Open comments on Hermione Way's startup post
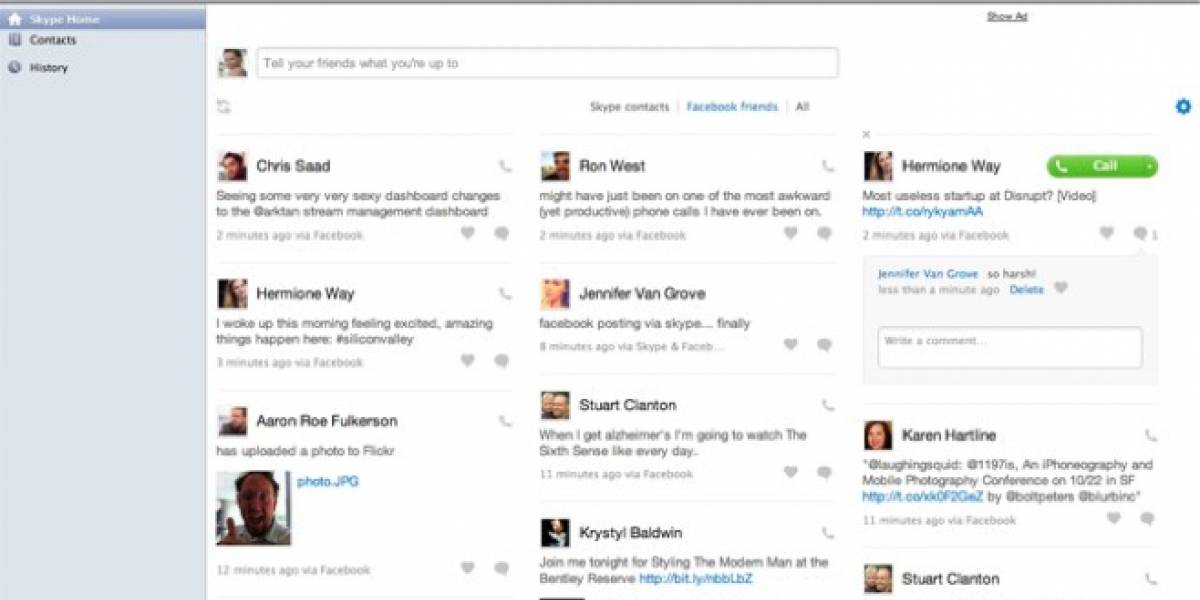The width and height of the screenshot is (1200, 600). tap(1140, 233)
